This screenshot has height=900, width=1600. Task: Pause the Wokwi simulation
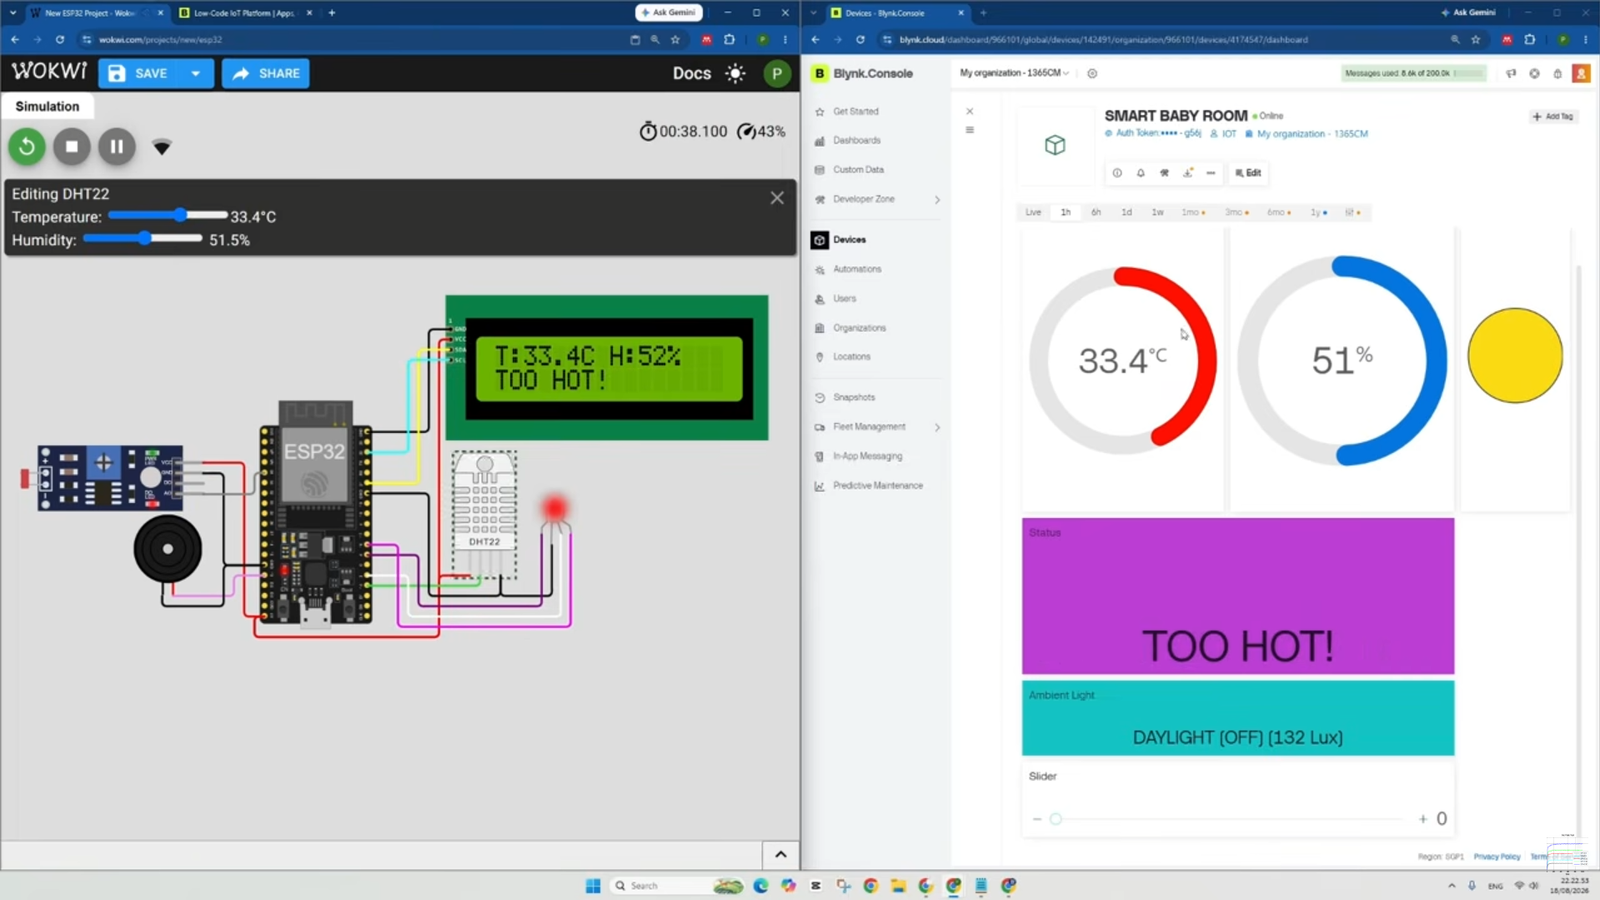[x=117, y=147]
